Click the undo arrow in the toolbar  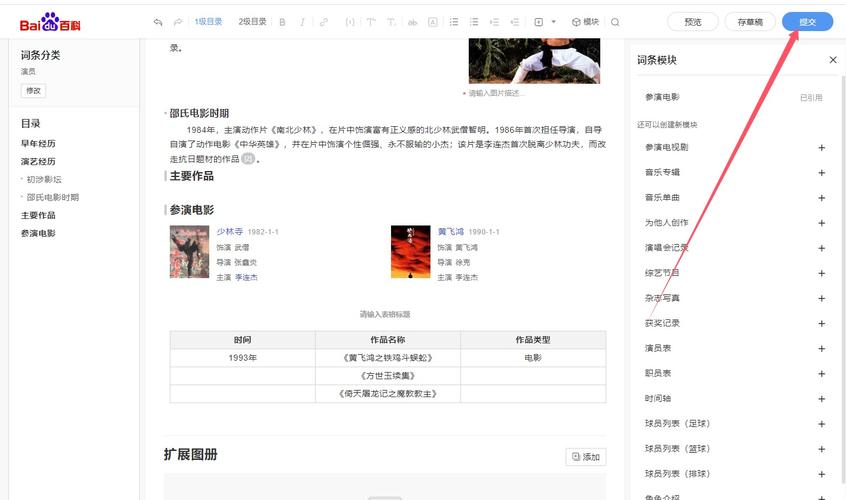pos(158,22)
